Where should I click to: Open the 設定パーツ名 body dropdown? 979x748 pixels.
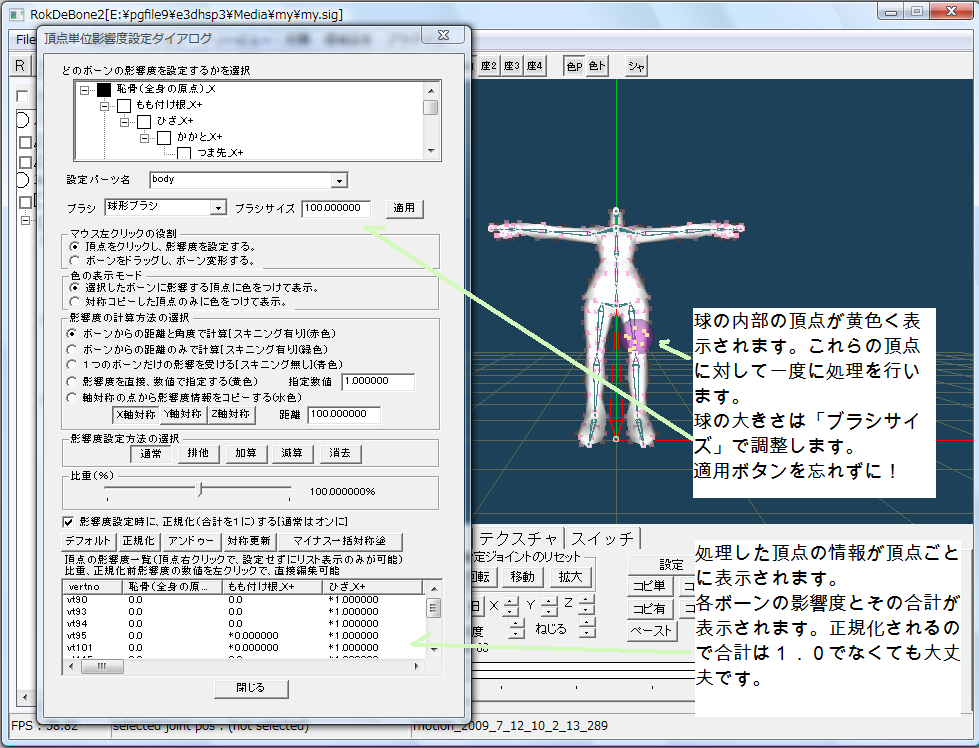click(x=340, y=180)
